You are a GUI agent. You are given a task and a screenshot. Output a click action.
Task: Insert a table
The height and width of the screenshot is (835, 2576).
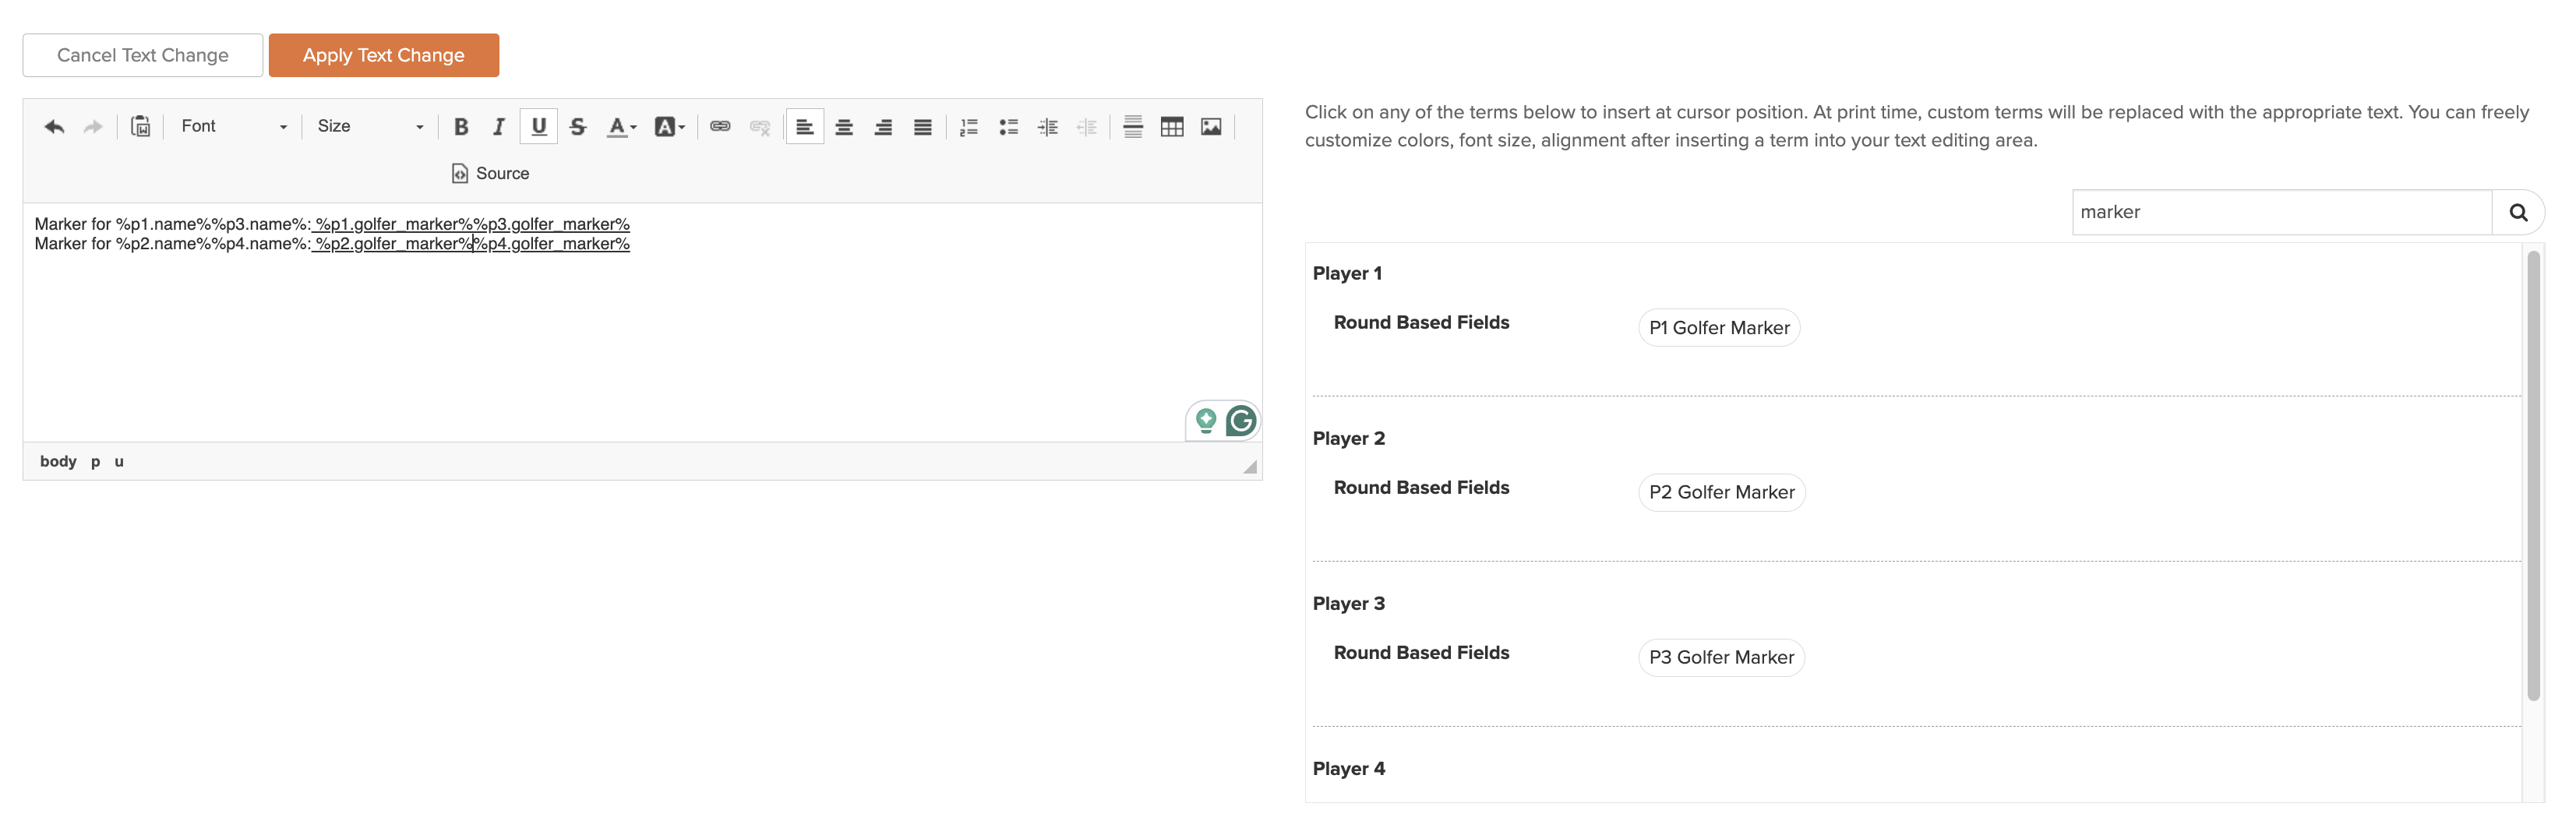point(1172,126)
